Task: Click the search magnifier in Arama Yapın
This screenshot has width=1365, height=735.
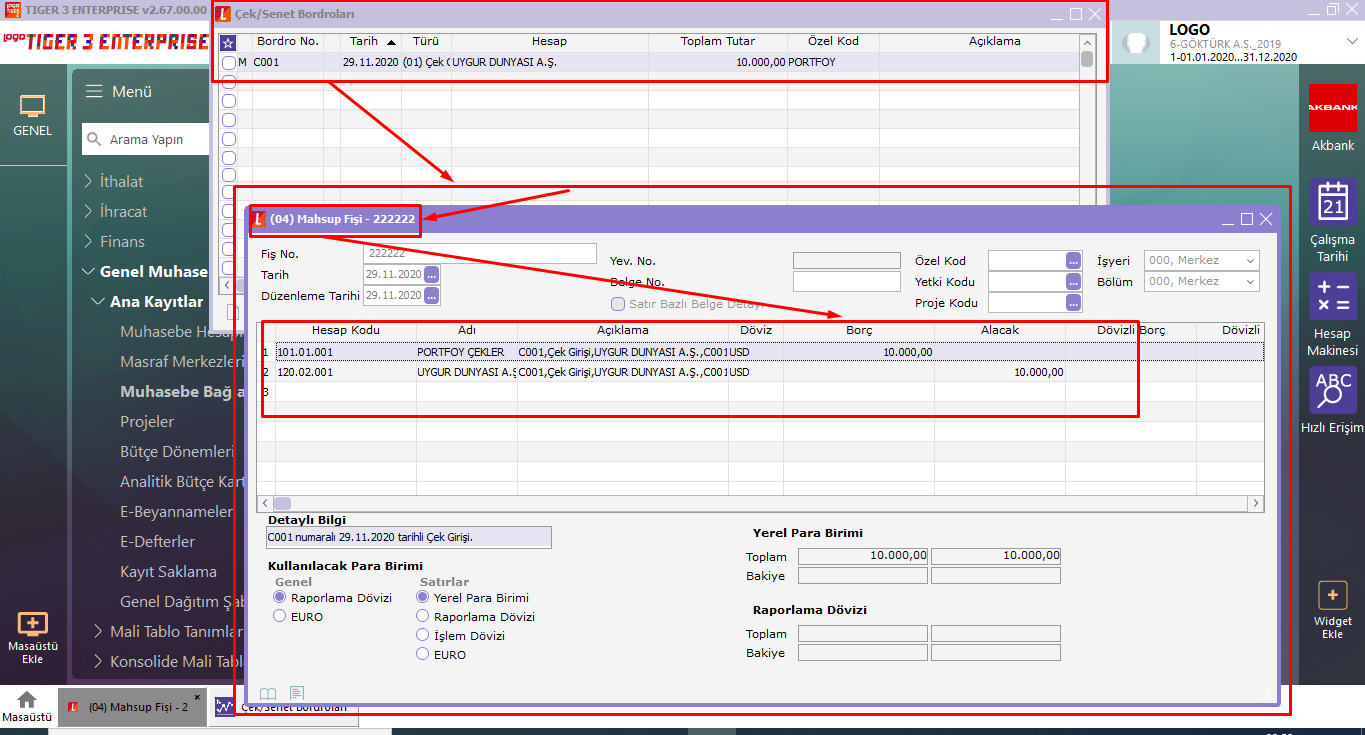Action: click(x=96, y=139)
